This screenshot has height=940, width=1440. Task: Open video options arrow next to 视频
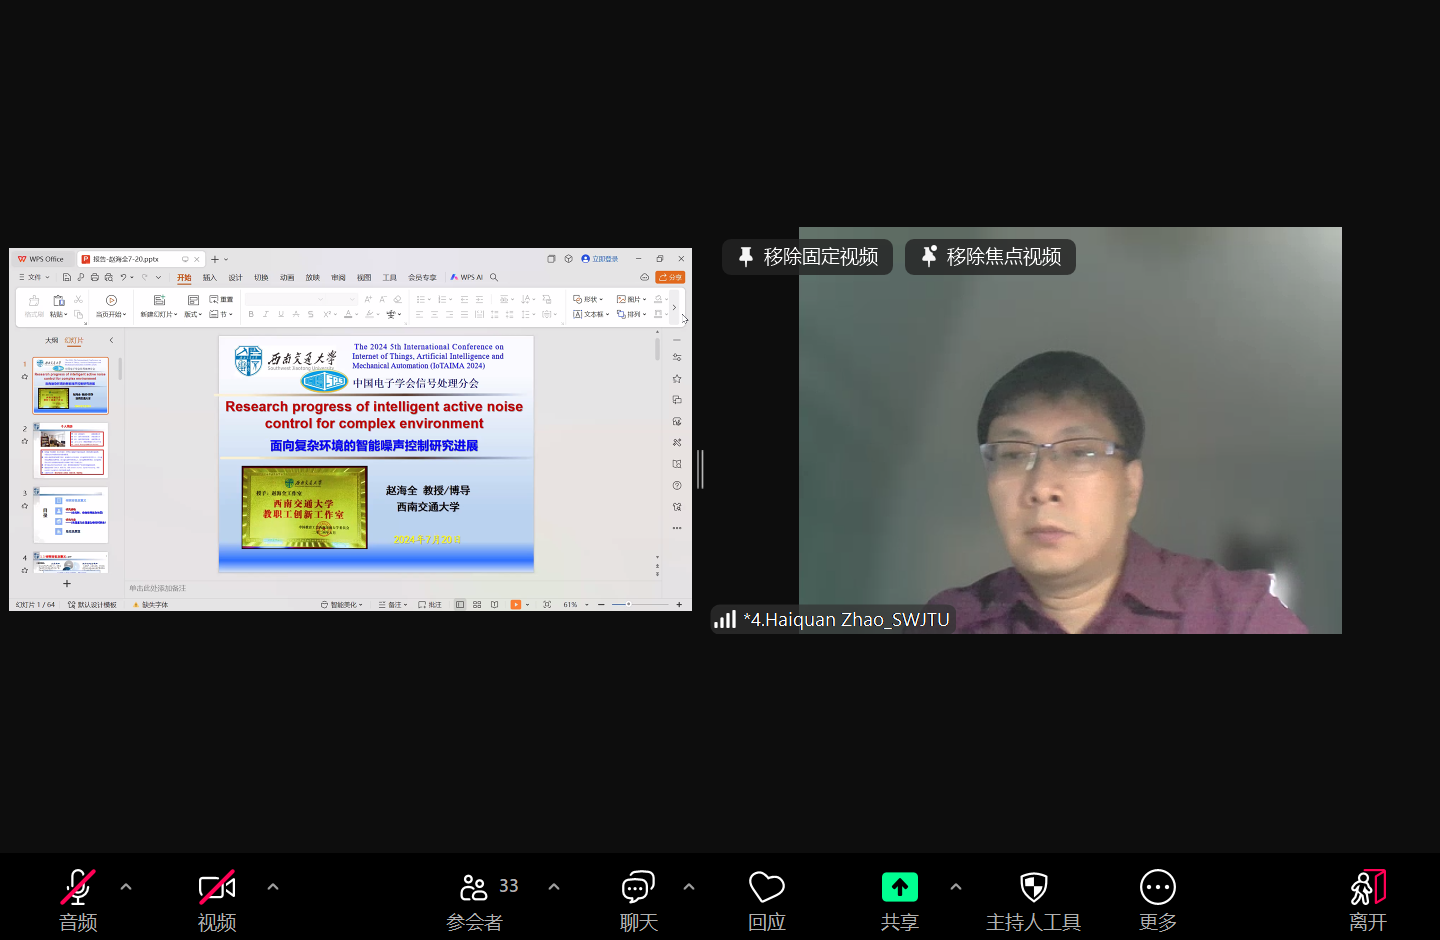tap(273, 887)
